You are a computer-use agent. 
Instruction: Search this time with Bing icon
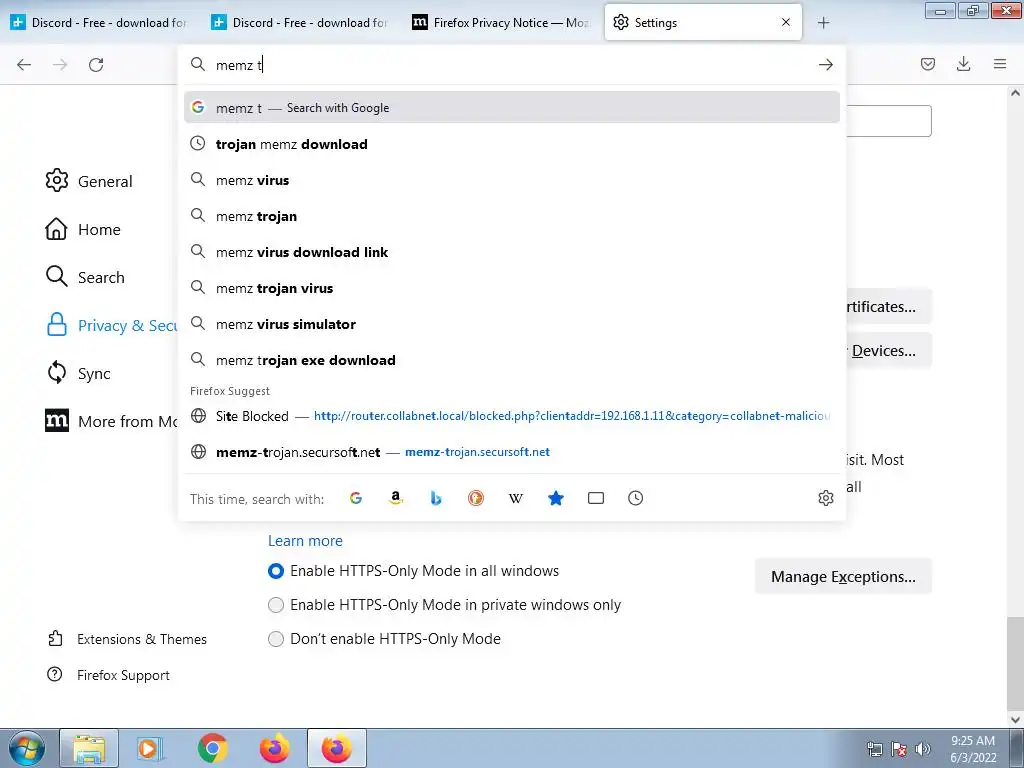click(x=436, y=498)
